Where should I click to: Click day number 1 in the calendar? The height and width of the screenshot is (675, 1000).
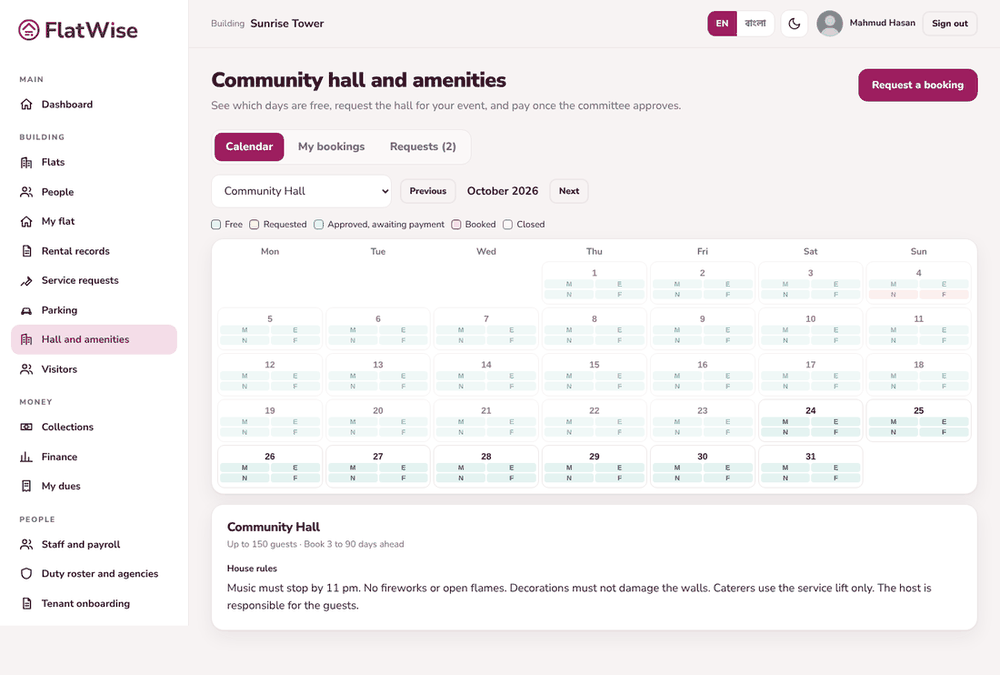(x=594, y=273)
